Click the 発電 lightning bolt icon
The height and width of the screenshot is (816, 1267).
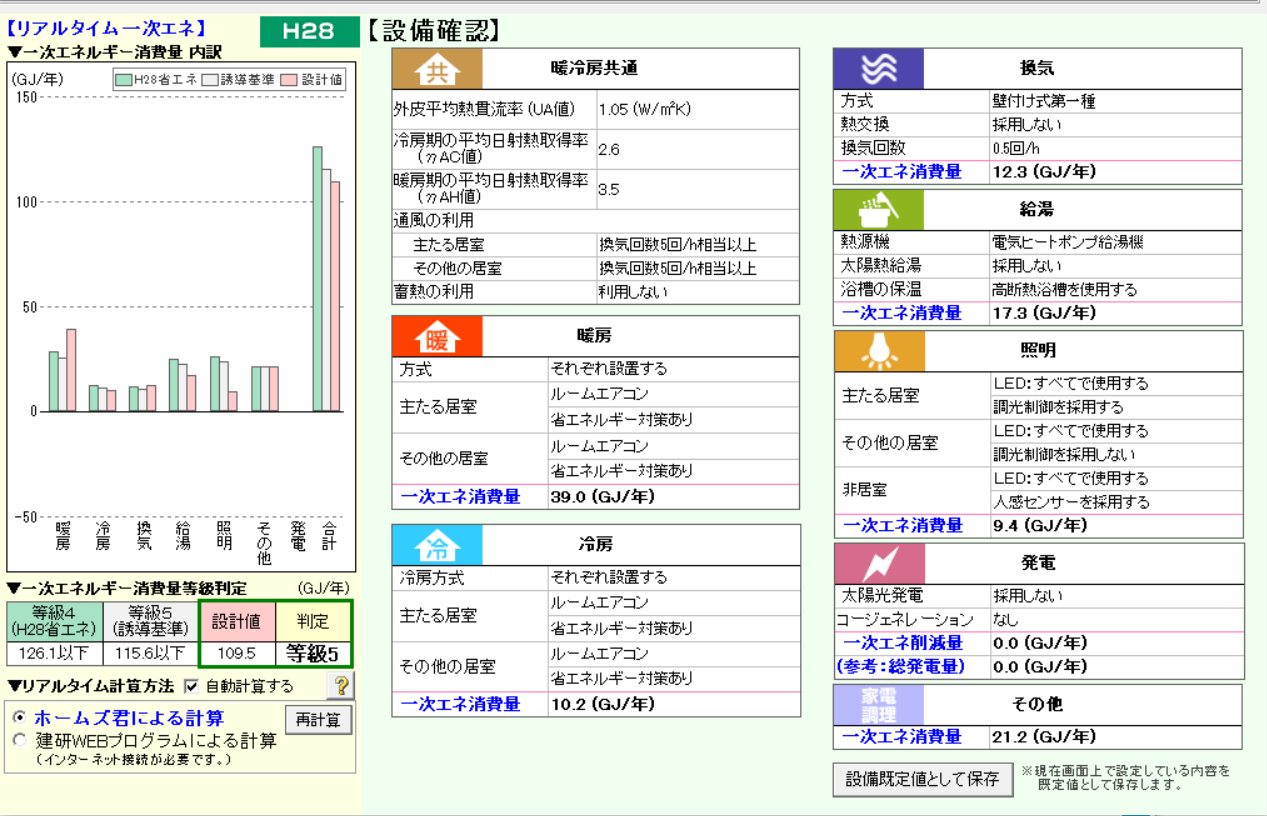[x=879, y=564]
